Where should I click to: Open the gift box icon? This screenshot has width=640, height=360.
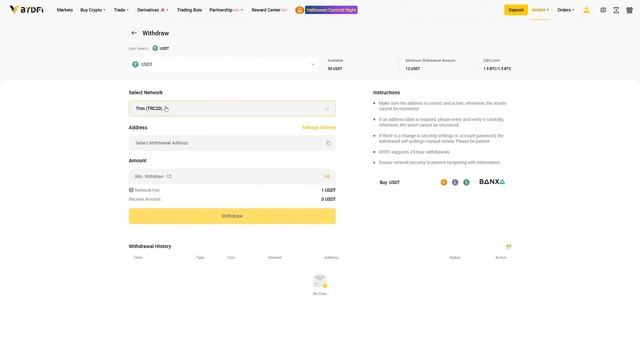629,10
